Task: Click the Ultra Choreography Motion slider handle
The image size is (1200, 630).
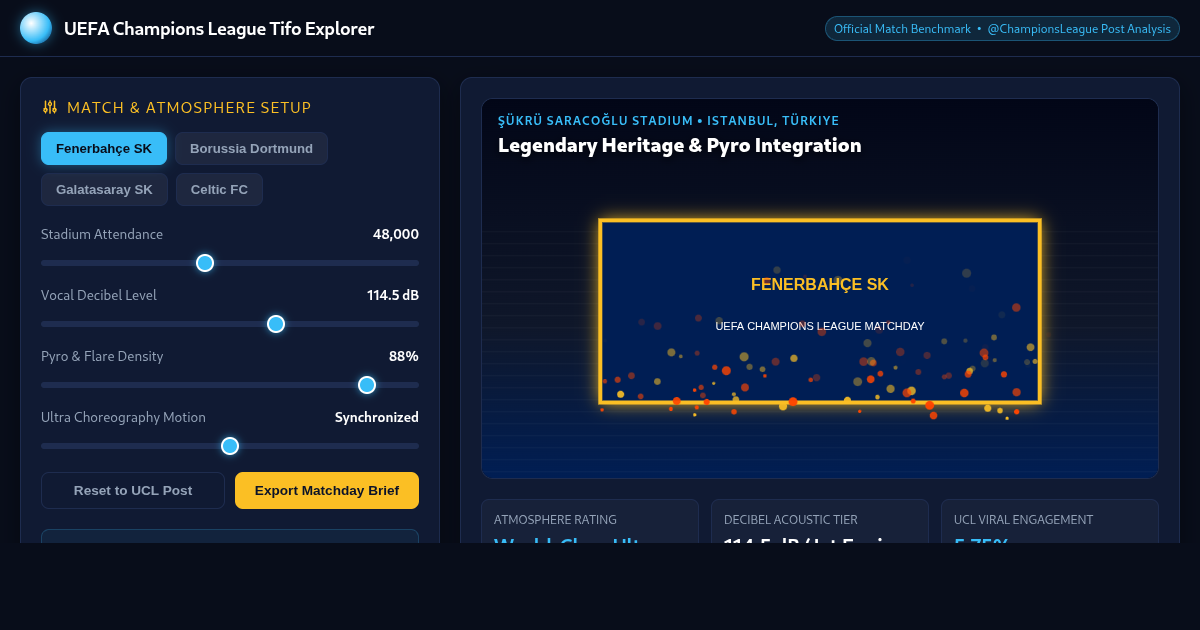Action: pyautogui.click(x=230, y=446)
